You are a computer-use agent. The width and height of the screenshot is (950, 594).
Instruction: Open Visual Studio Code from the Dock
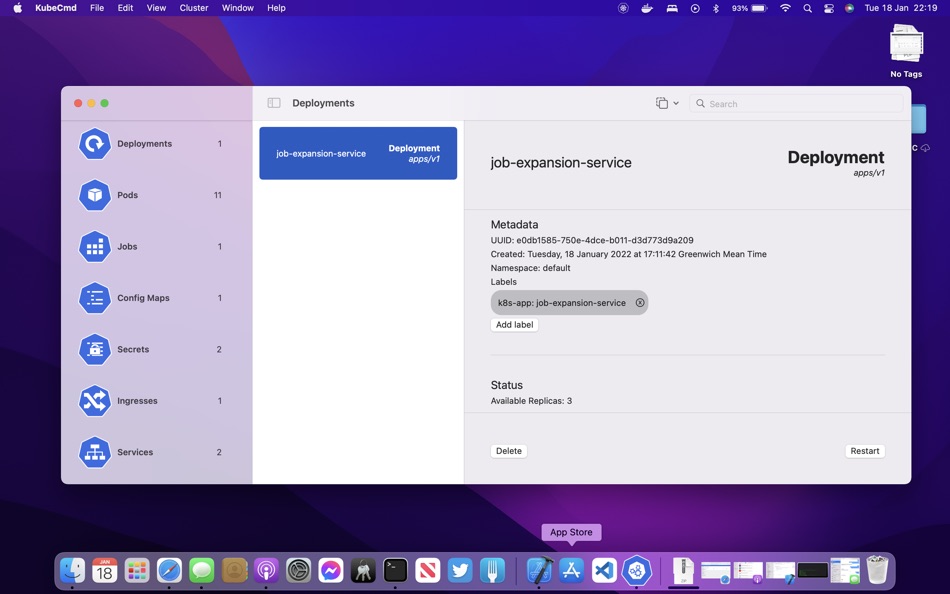tap(604, 570)
